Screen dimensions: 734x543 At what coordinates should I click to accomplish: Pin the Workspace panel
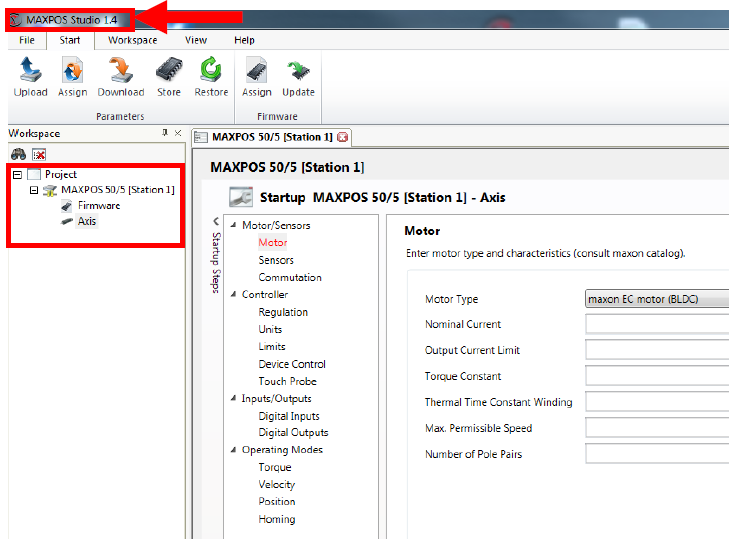pyautogui.click(x=165, y=133)
